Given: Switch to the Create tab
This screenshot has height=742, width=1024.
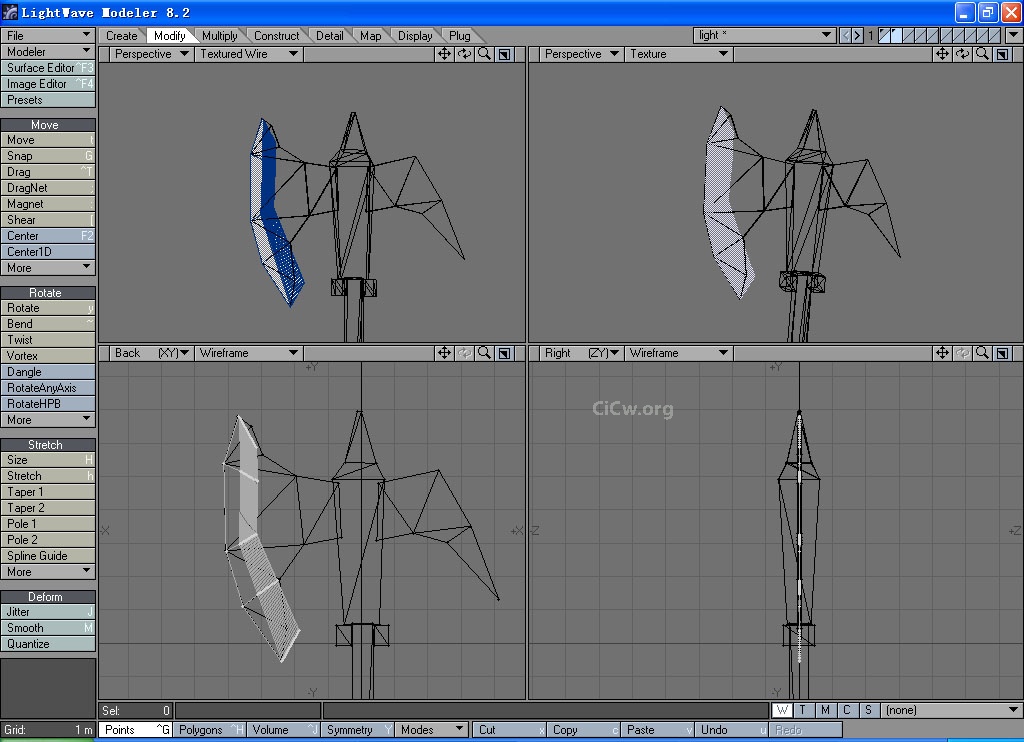Looking at the screenshot, I should click(121, 36).
